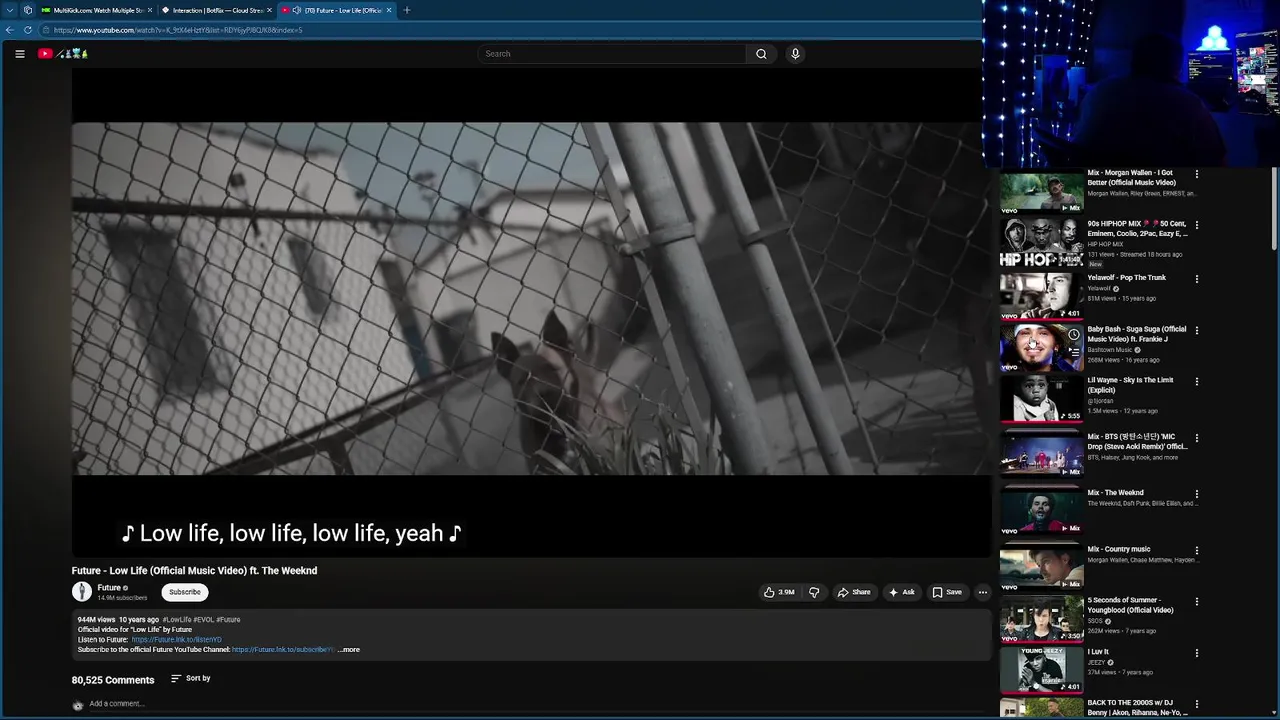The image size is (1280, 720).
Task: Open options for Mix - Country music
Action: pos(1197,550)
